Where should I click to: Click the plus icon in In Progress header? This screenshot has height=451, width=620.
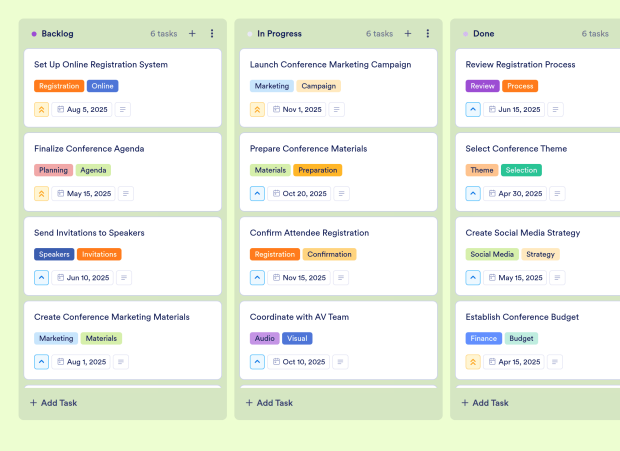pos(408,33)
